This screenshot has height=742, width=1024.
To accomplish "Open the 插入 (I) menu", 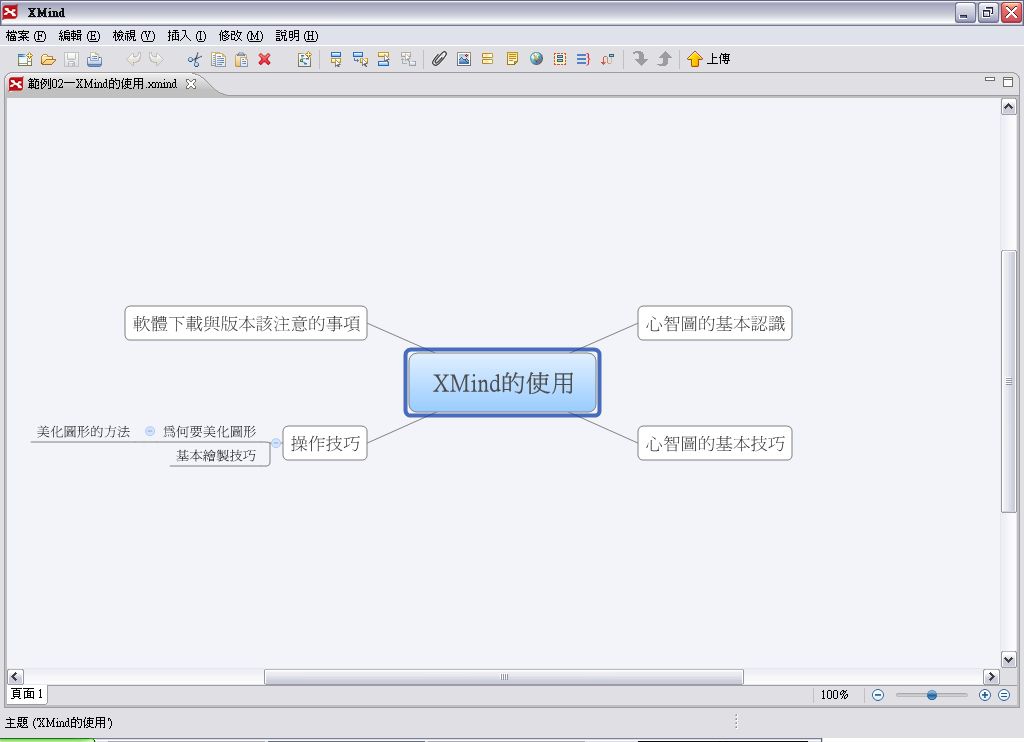I will (x=187, y=36).
